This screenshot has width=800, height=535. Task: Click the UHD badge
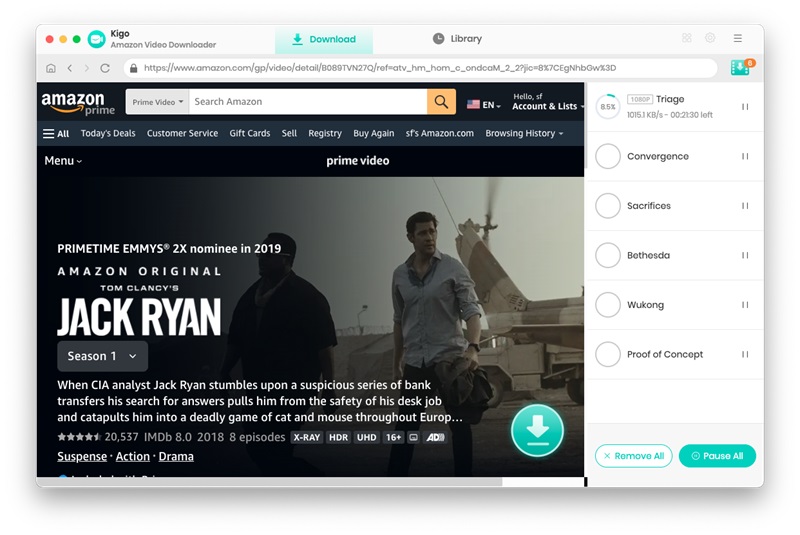pyautogui.click(x=366, y=438)
